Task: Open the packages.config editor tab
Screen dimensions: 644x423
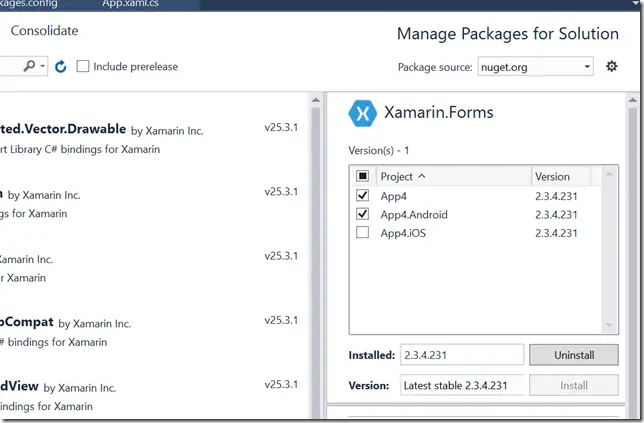Action: coord(29,4)
